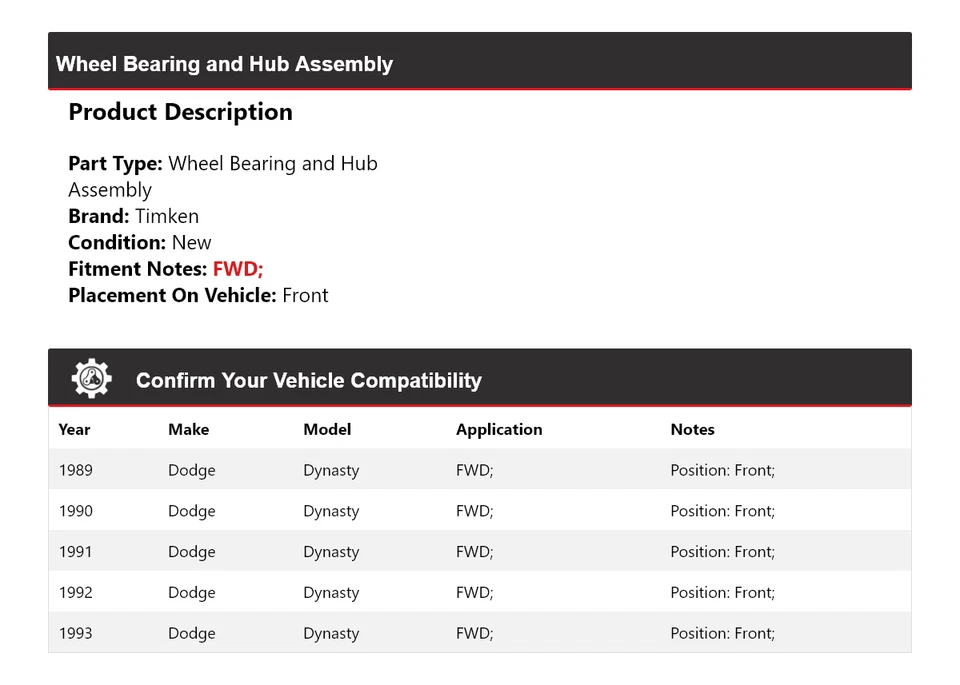Click the Condition: New text
The height and width of the screenshot is (685, 960).
(x=140, y=242)
